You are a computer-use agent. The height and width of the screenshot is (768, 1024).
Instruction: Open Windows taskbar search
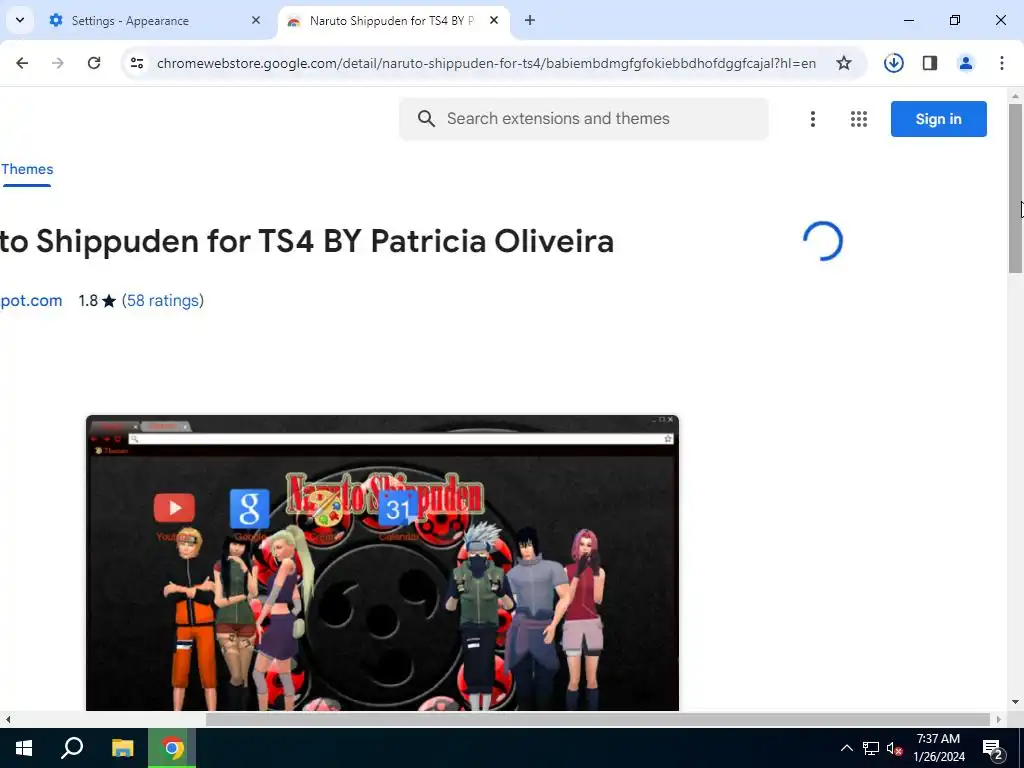[72, 748]
